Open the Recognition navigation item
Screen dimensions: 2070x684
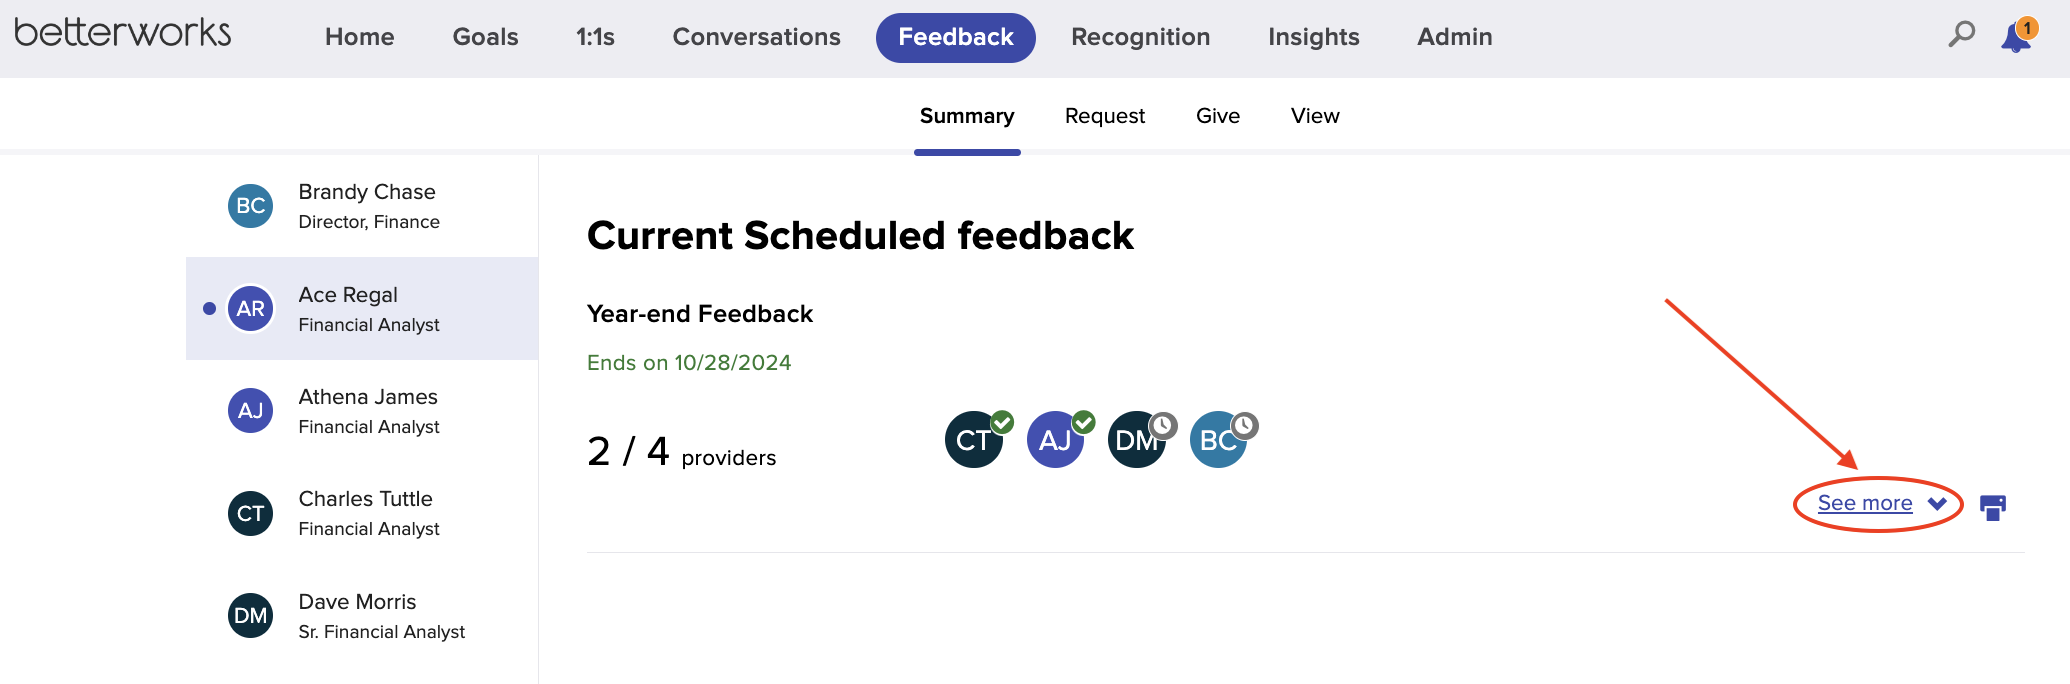[x=1141, y=37]
